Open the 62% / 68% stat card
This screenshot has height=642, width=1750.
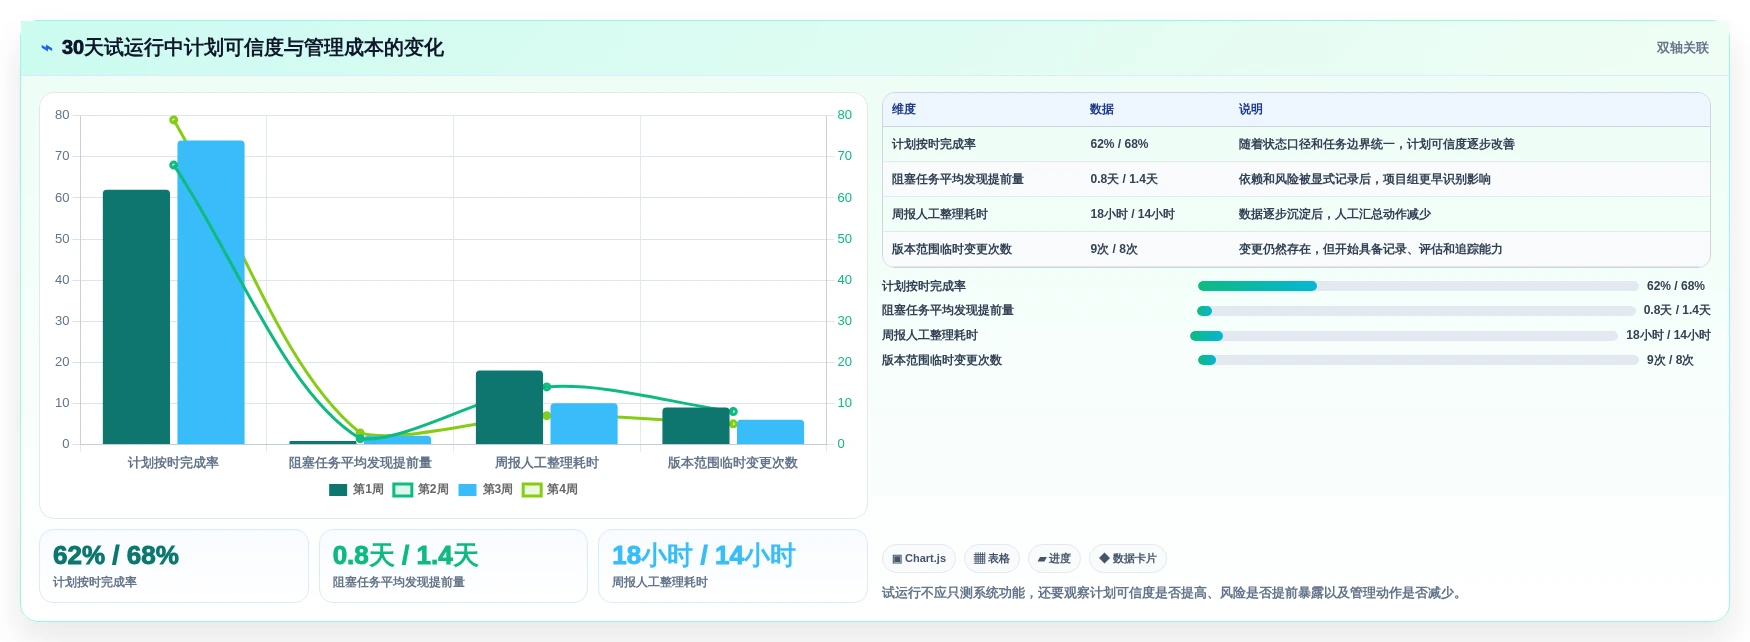pos(174,566)
